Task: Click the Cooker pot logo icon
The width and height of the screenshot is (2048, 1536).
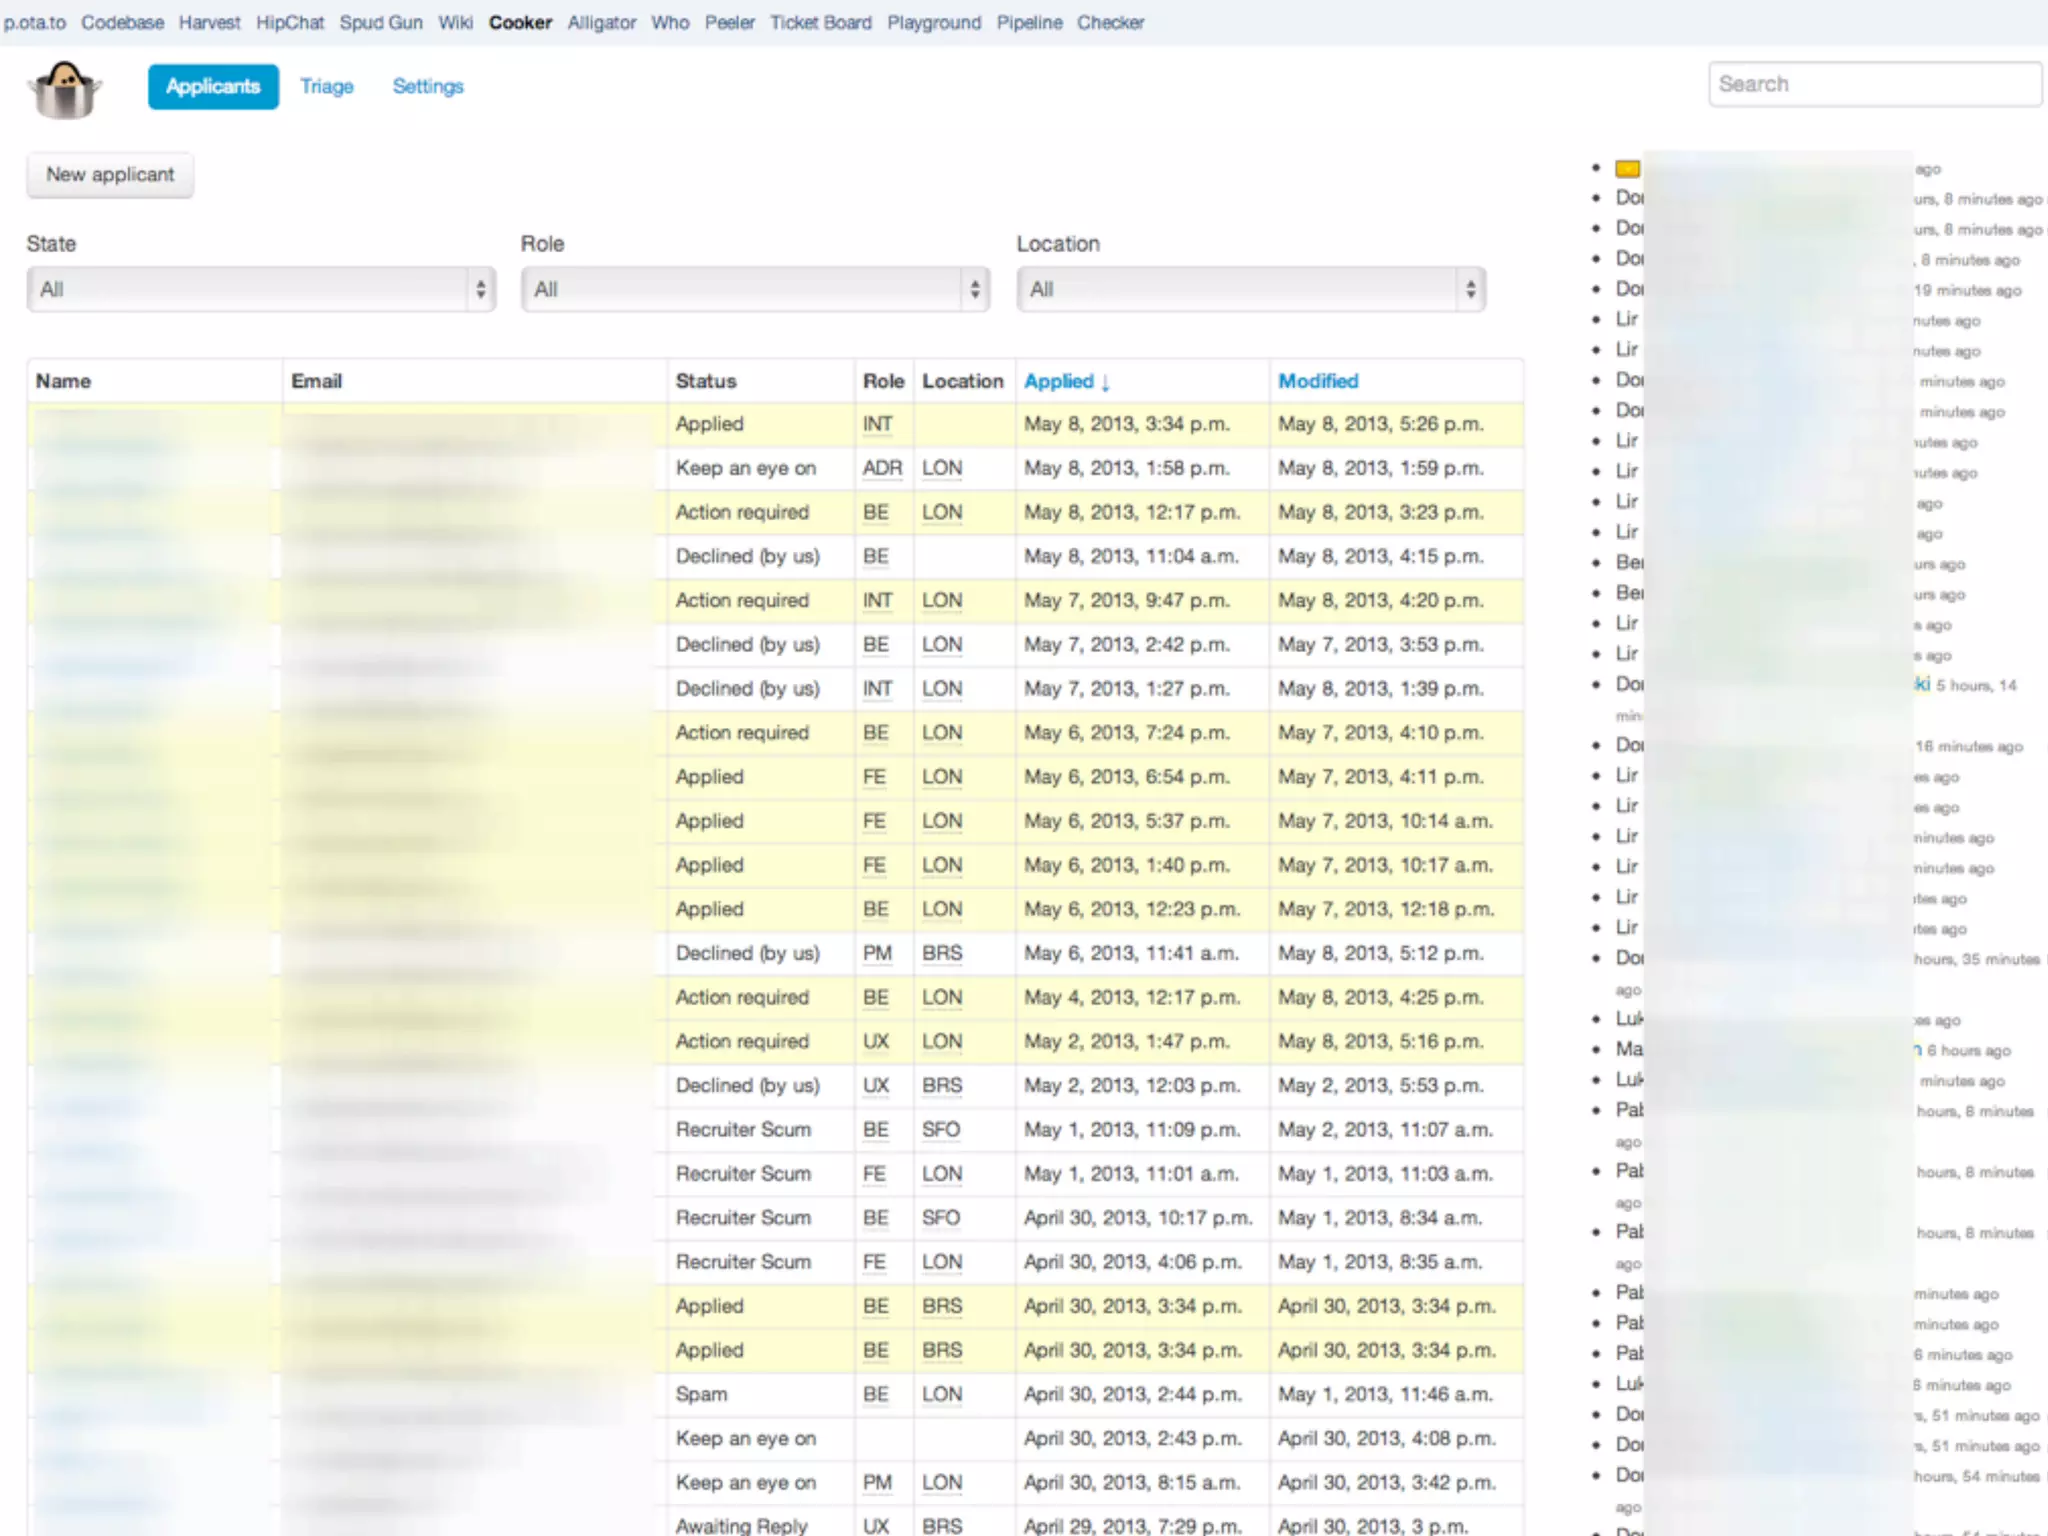Action: point(65,90)
